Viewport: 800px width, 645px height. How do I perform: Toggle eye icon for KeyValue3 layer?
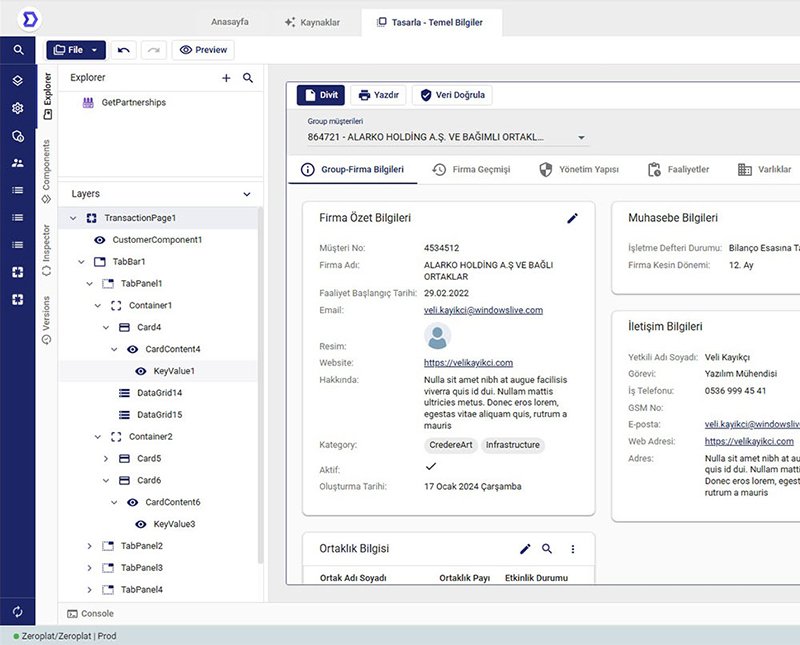(140, 524)
